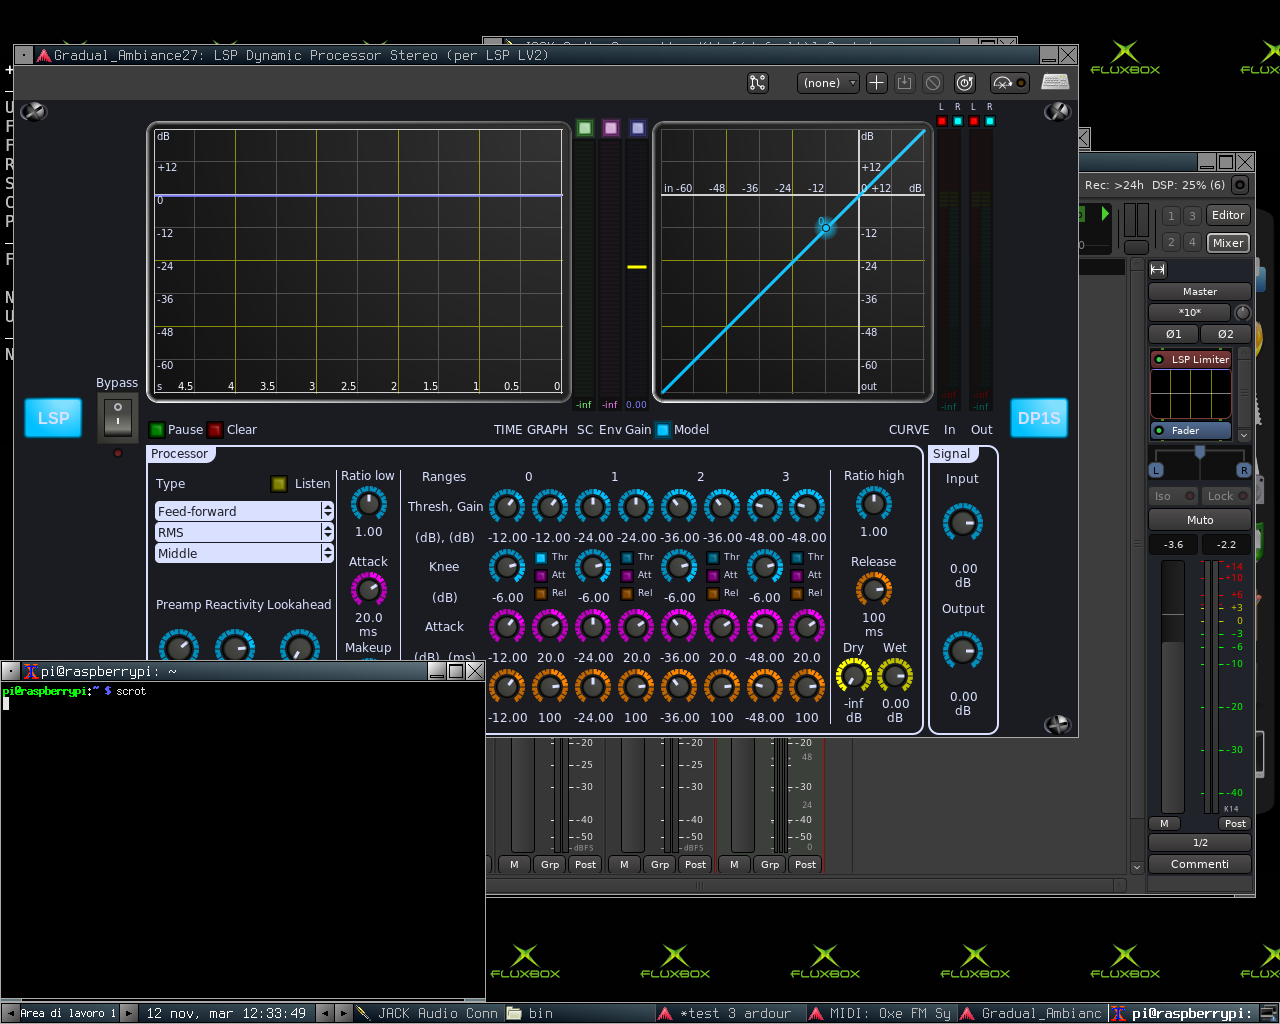The image size is (1280, 1024).
Task: Click the Ratio high knob
Action: [x=873, y=504]
